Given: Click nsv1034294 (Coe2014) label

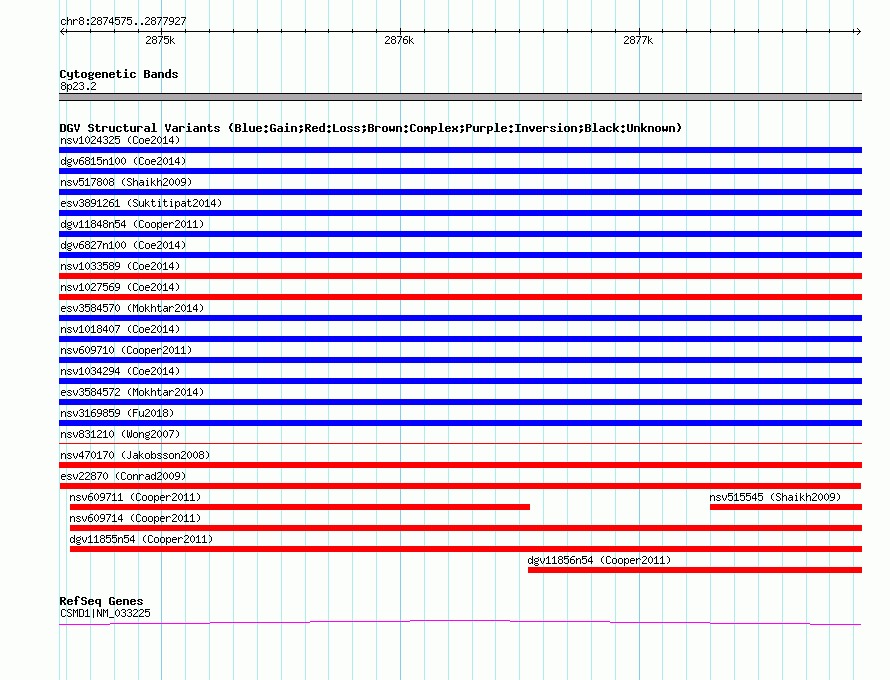Looking at the screenshot, I should click(120, 371).
